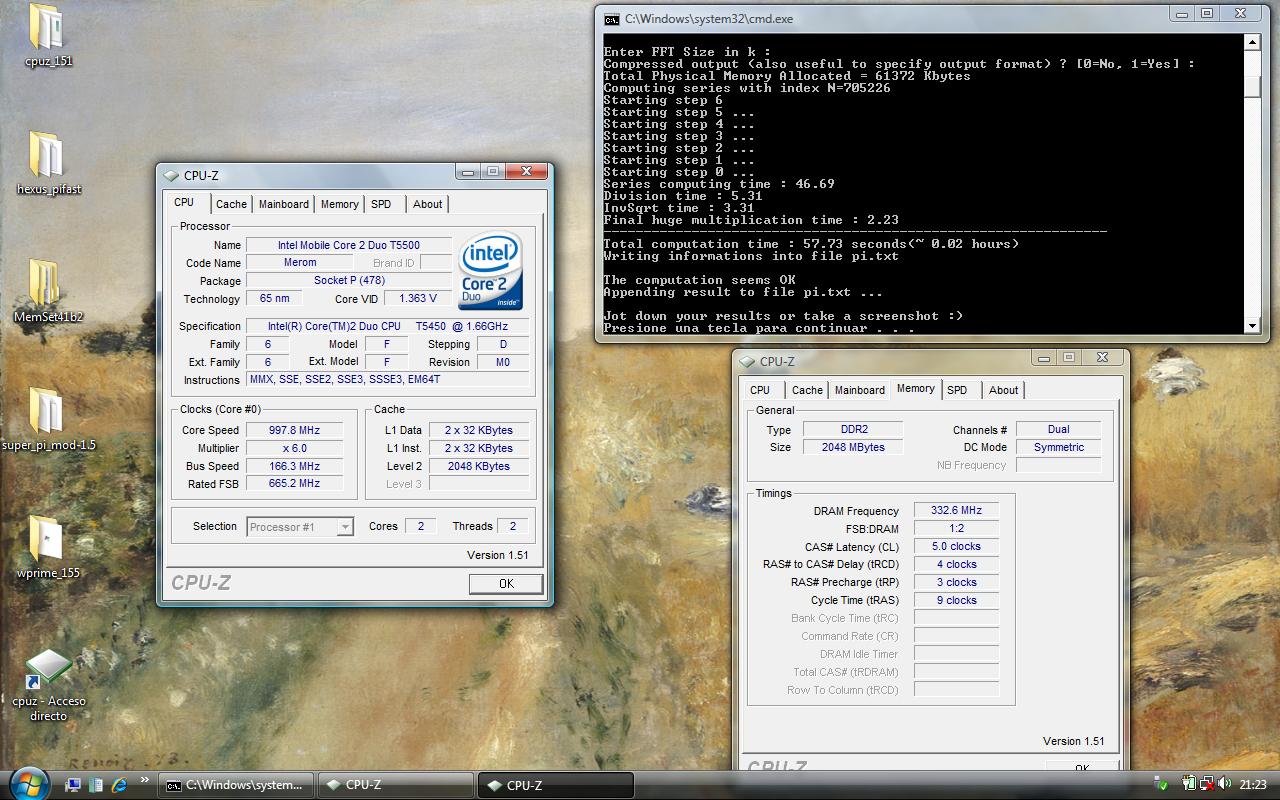This screenshot has height=800, width=1280.
Task: Click the Core Speed value 997.8 MHz
Action: pyautogui.click(x=295, y=430)
